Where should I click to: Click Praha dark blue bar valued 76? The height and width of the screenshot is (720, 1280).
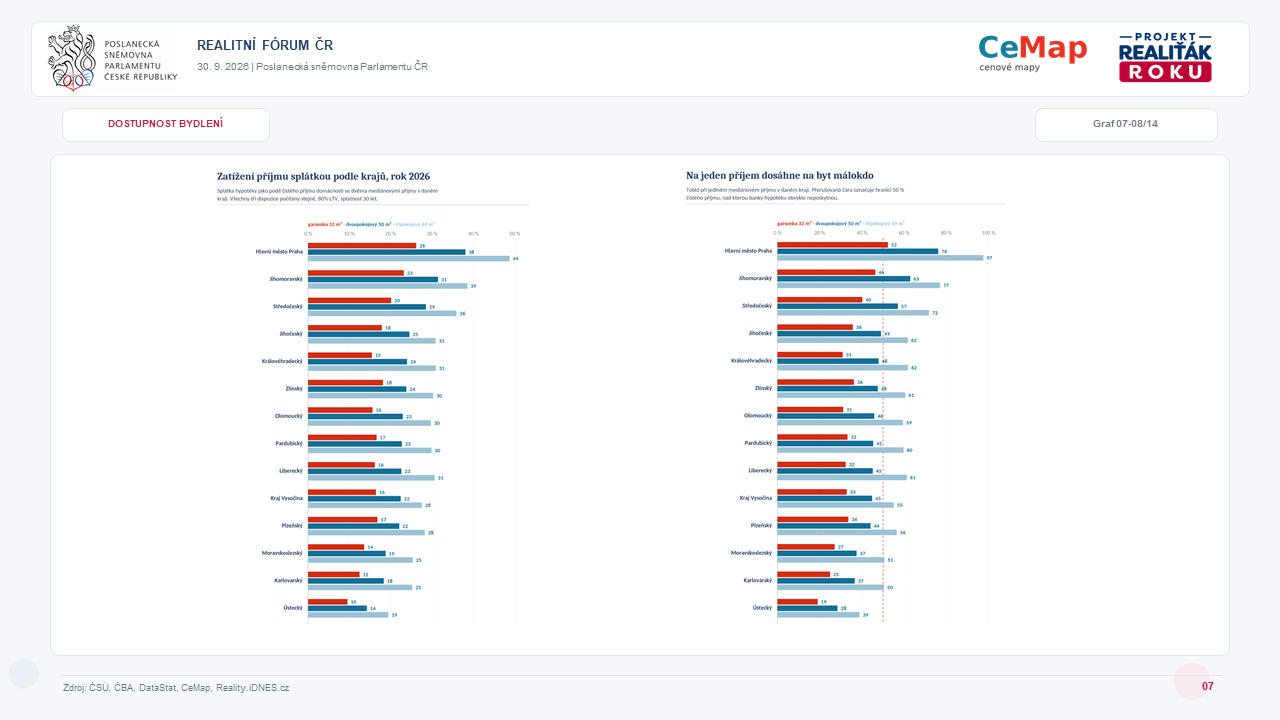(858, 252)
